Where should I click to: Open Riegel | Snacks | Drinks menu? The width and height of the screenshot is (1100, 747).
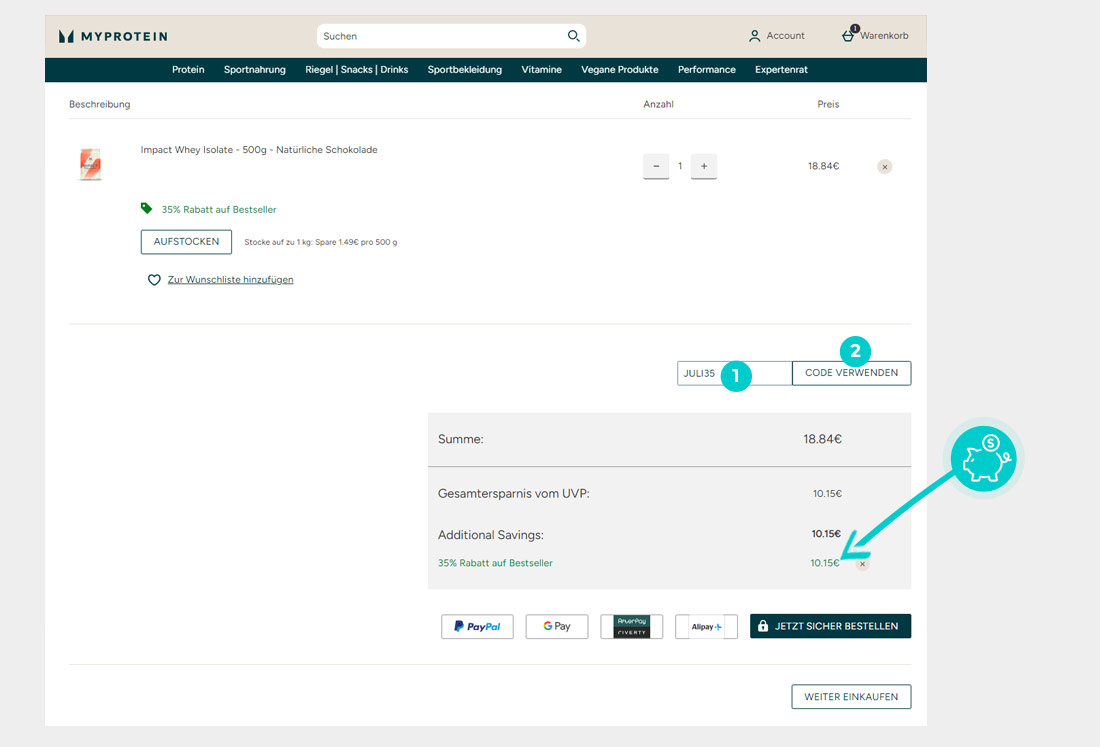(356, 69)
